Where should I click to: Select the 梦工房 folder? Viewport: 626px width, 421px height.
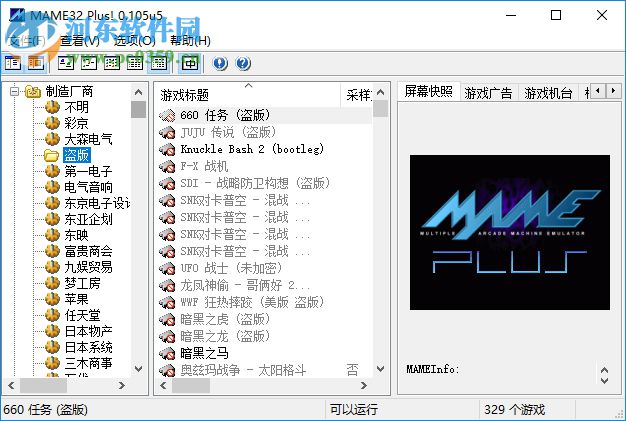[x=83, y=283]
